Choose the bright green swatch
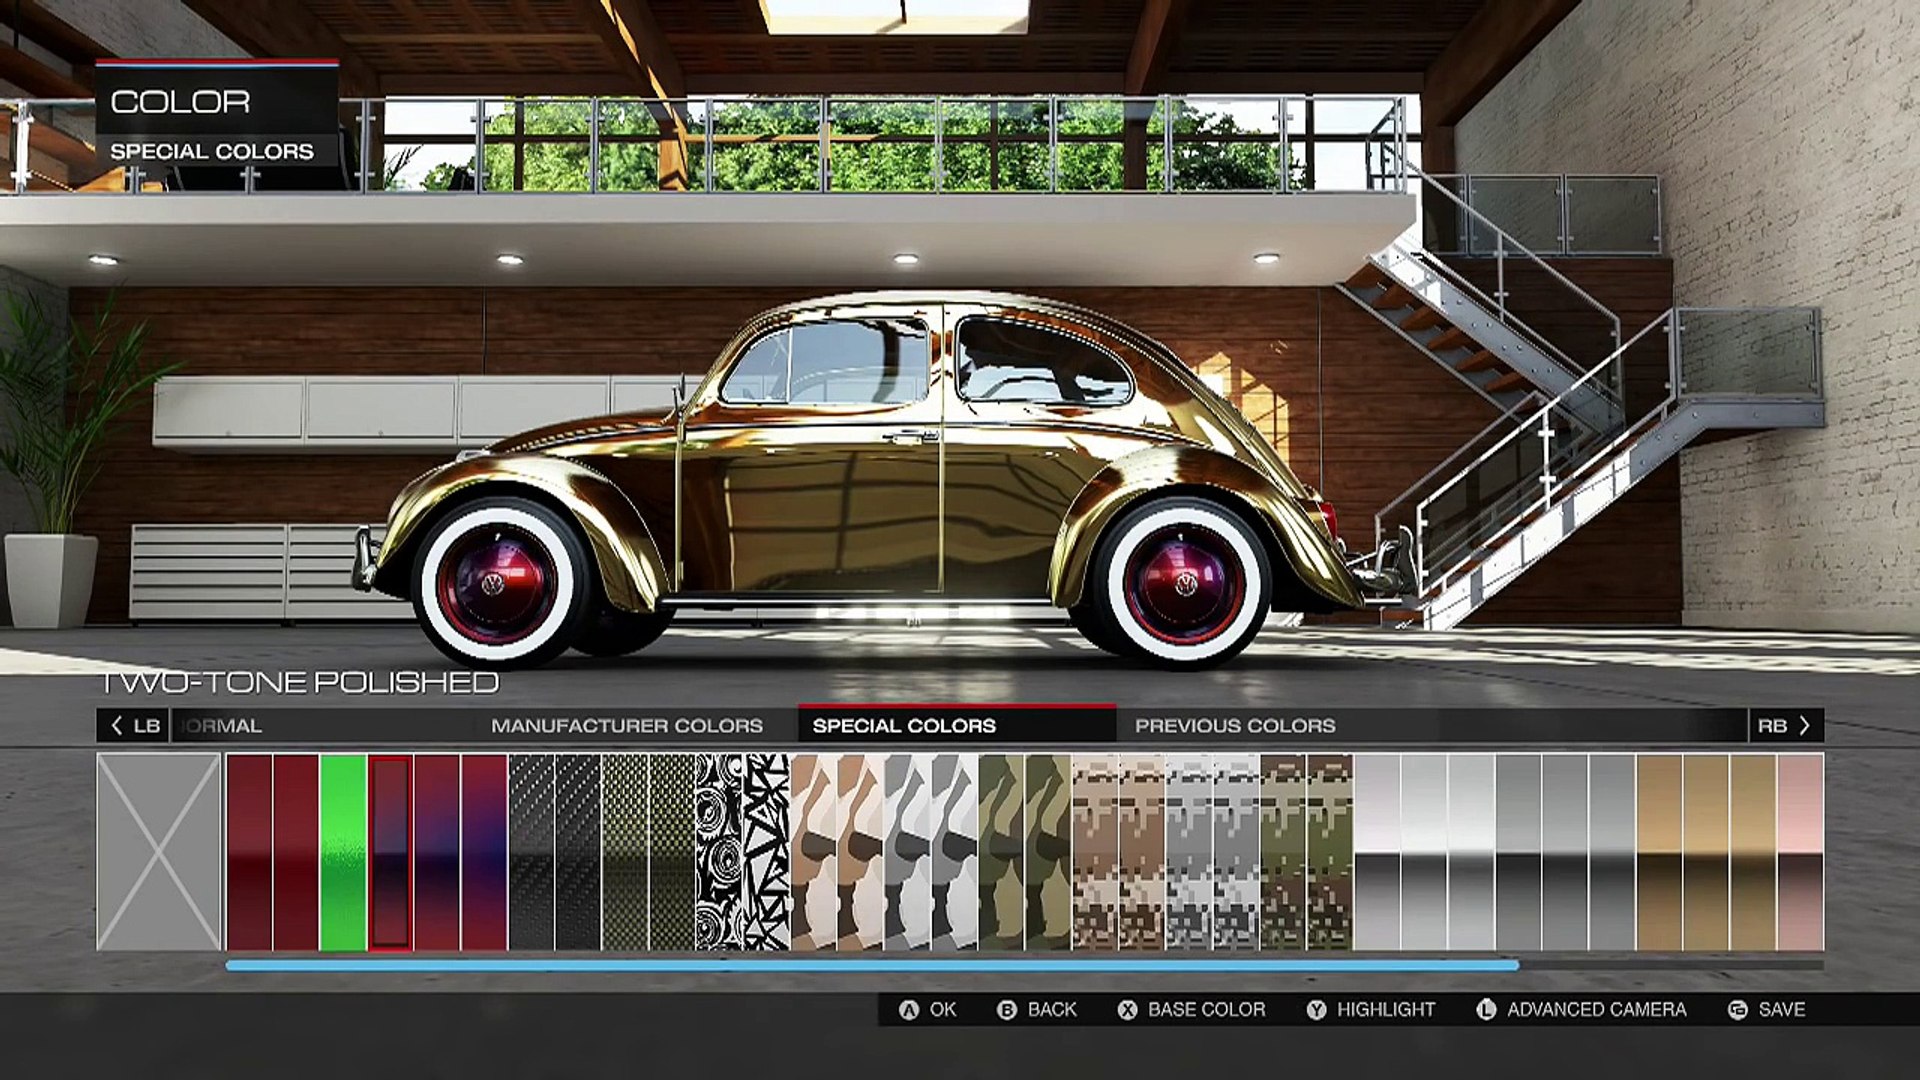Image resolution: width=1920 pixels, height=1080 pixels. (343, 852)
